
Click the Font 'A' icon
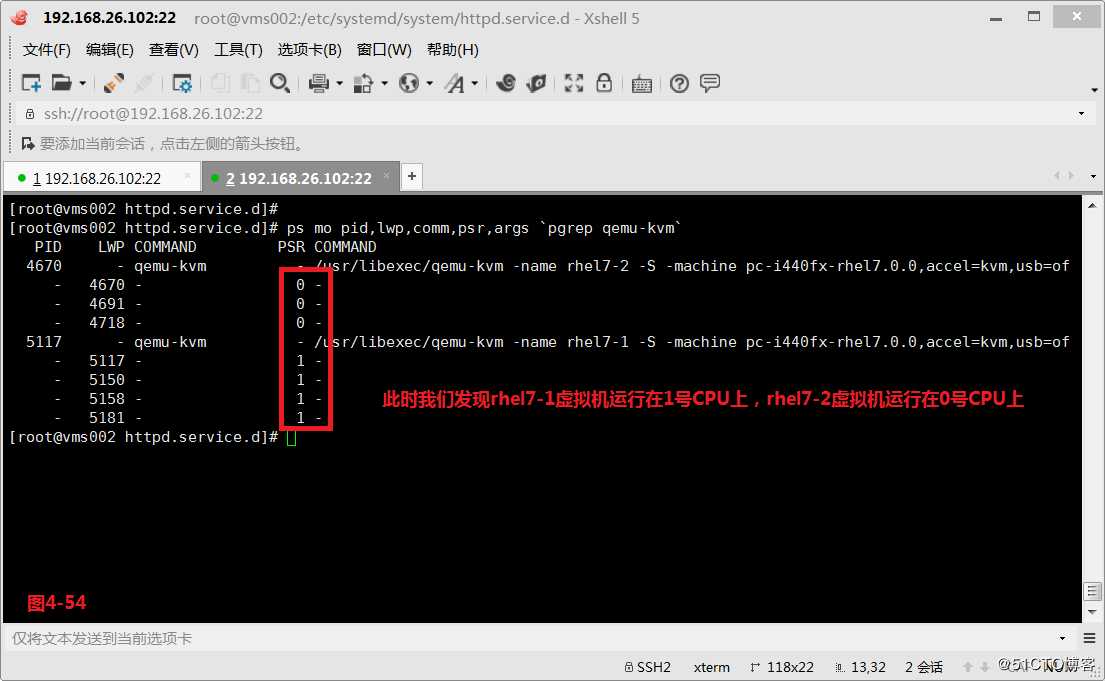tap(455, 83)
